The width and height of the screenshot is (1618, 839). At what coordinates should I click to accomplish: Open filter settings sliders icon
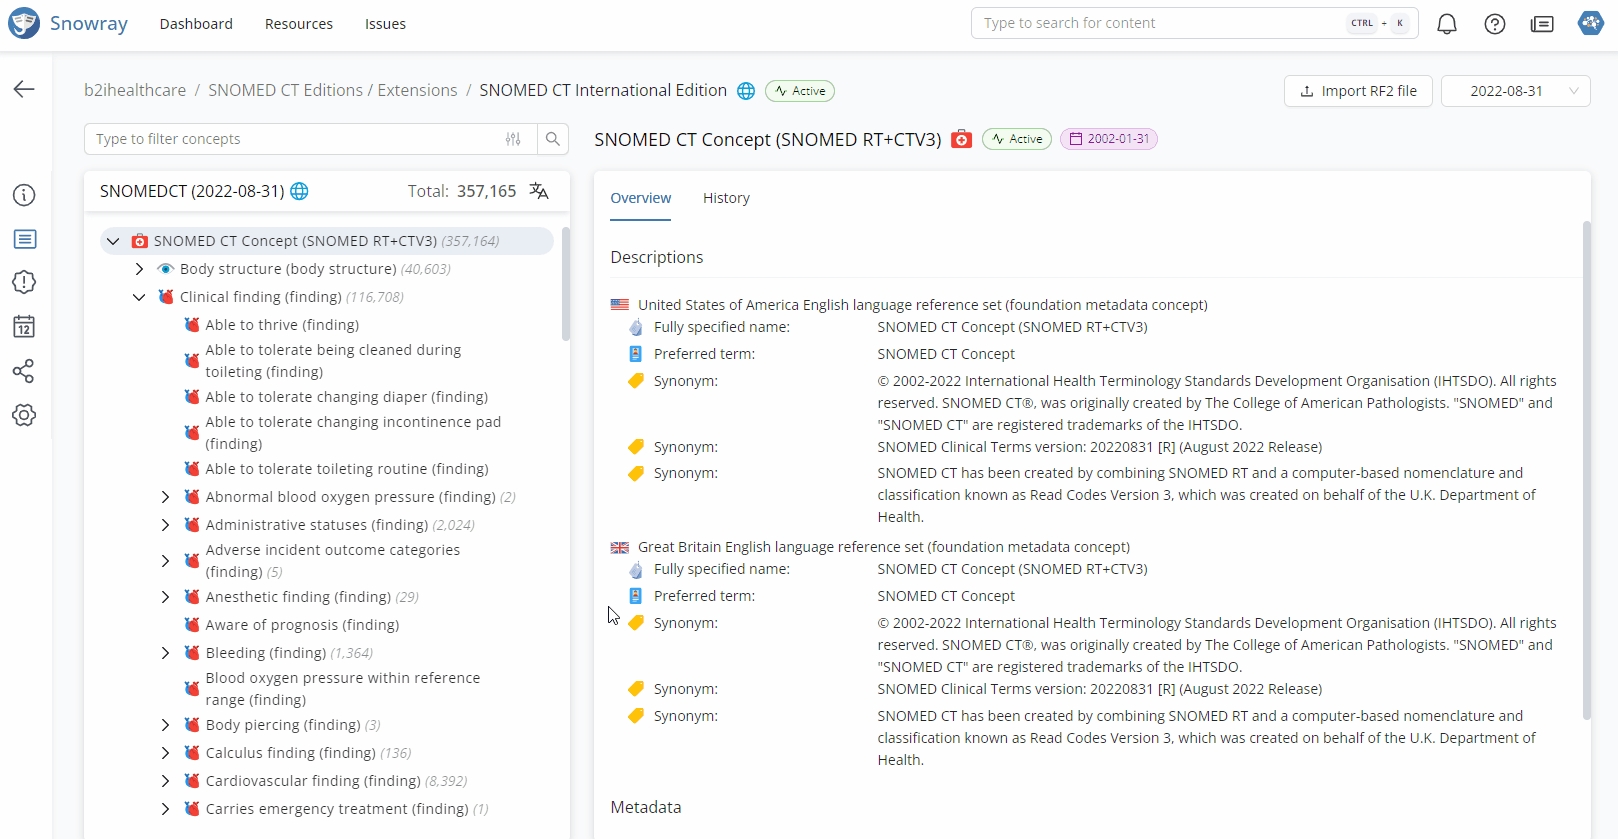pos(513,139)
